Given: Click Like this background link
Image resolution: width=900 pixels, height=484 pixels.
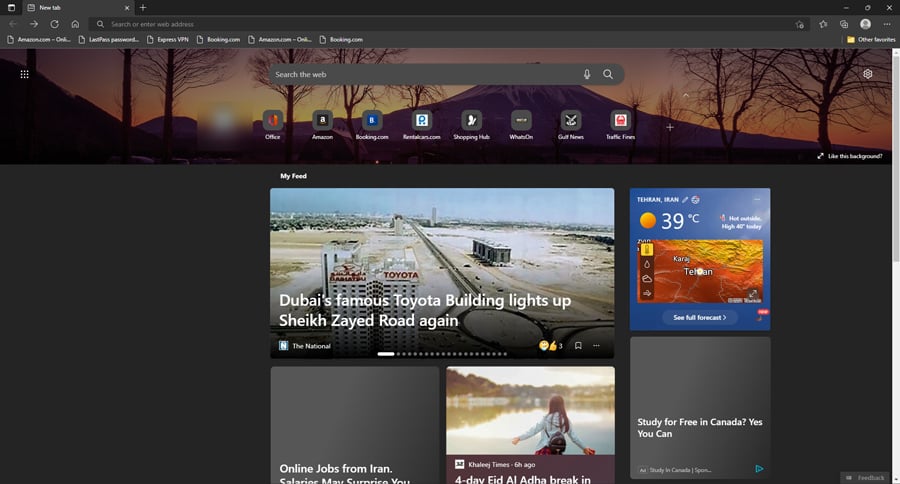Looking at the screenshot, I should click(x=850, y=156).
